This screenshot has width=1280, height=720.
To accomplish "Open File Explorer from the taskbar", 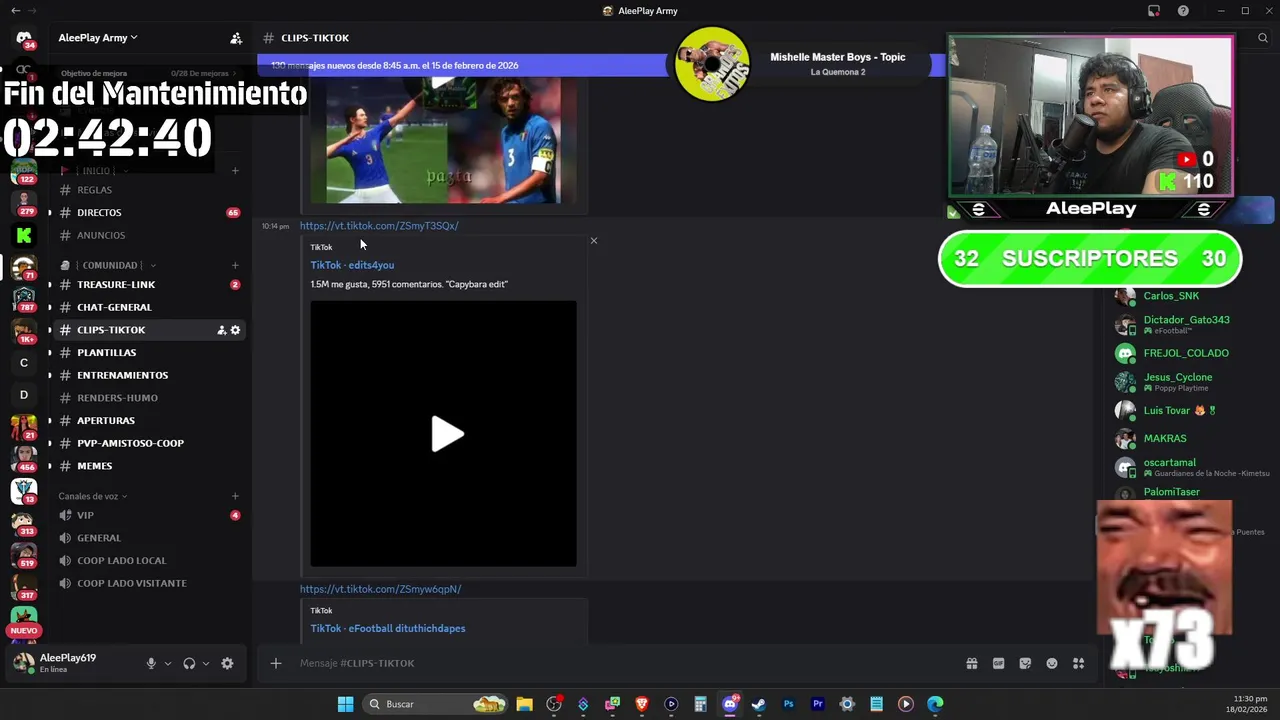I will pos(524,704).
